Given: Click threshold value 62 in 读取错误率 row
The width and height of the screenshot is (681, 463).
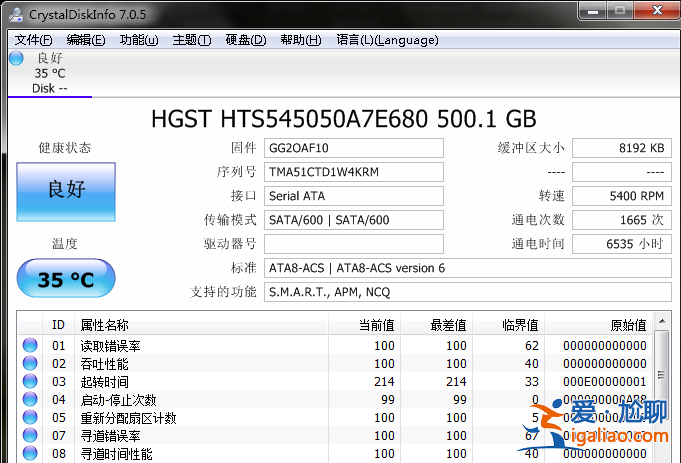Looking at the screenshot, I should tap(532, 346).
